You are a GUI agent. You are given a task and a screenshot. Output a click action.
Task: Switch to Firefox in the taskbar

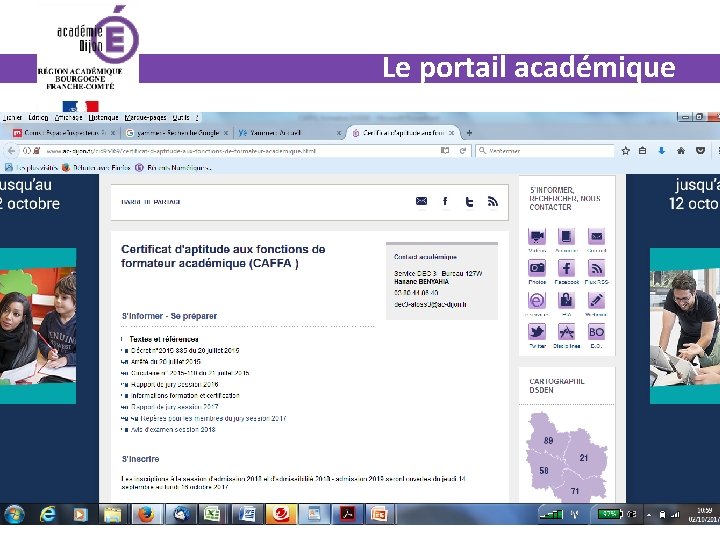146,514
